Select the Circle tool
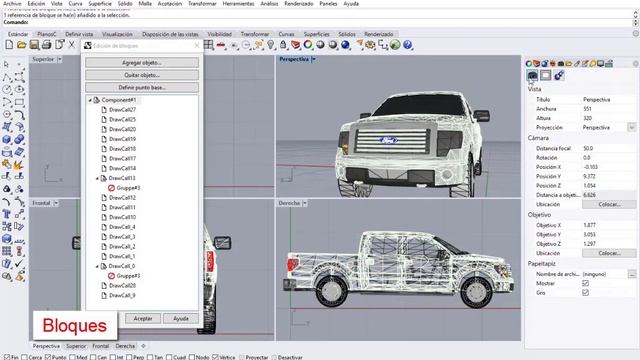The height and width of the screenshot is (360, 640). (x=7, y=89)
